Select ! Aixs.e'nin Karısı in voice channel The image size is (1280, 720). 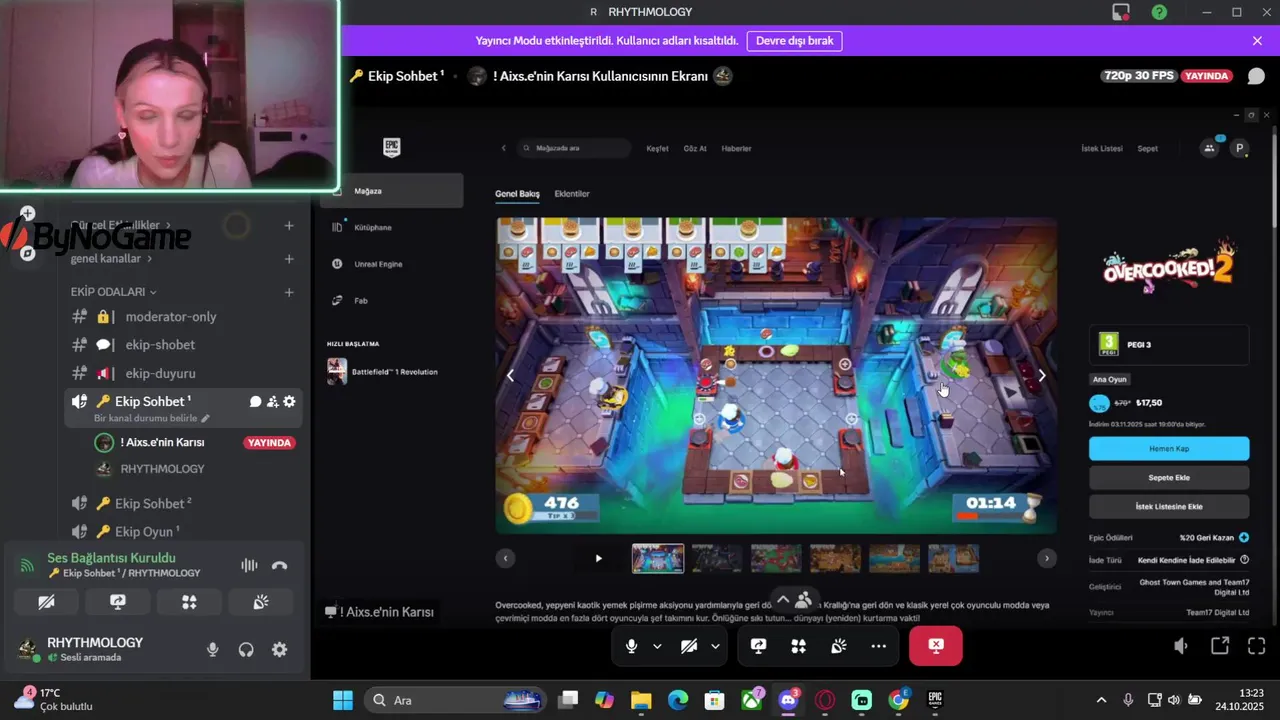162,442
